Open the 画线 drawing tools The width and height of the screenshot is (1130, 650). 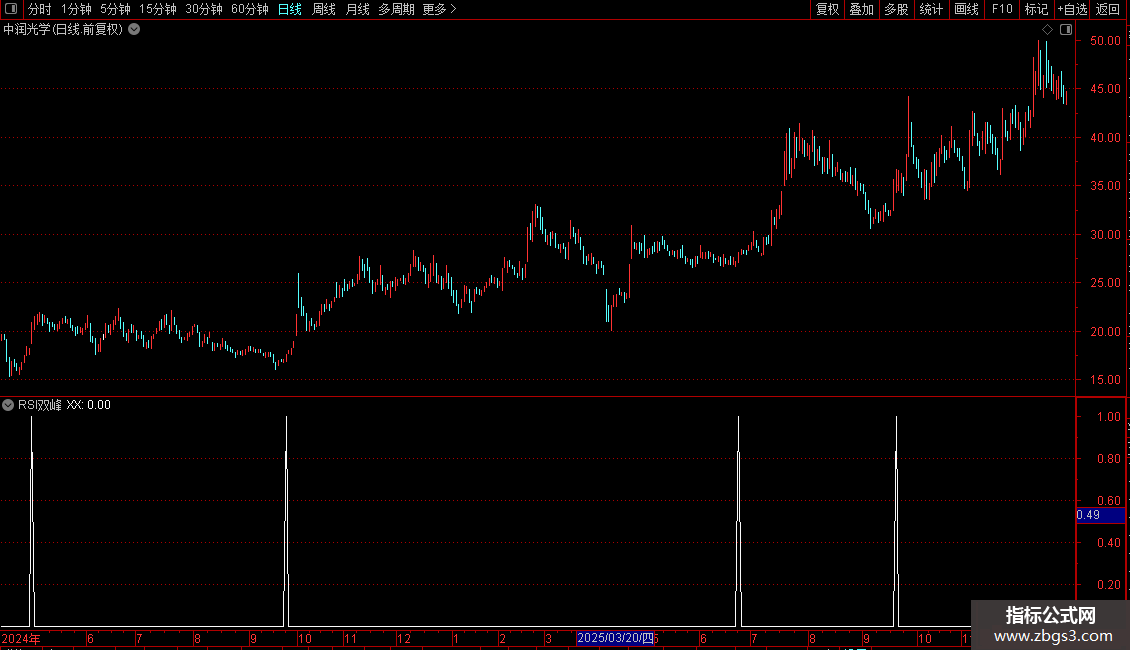pyautogui.click(x=966, y=9)
